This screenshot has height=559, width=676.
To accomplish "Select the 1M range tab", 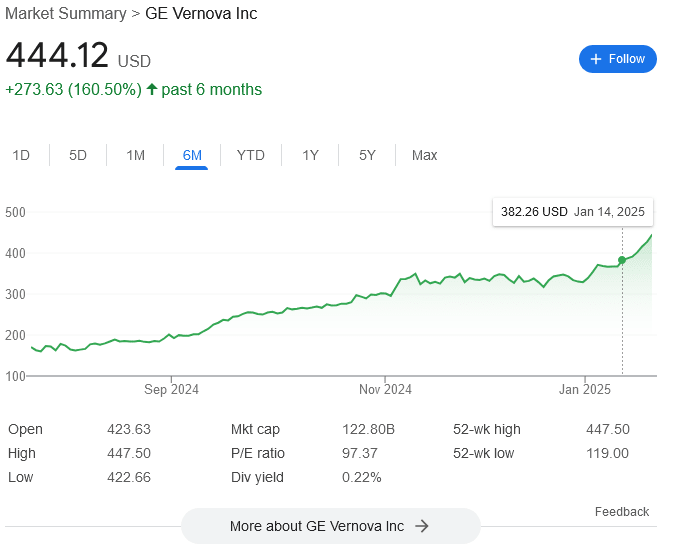I will point(136,155).
